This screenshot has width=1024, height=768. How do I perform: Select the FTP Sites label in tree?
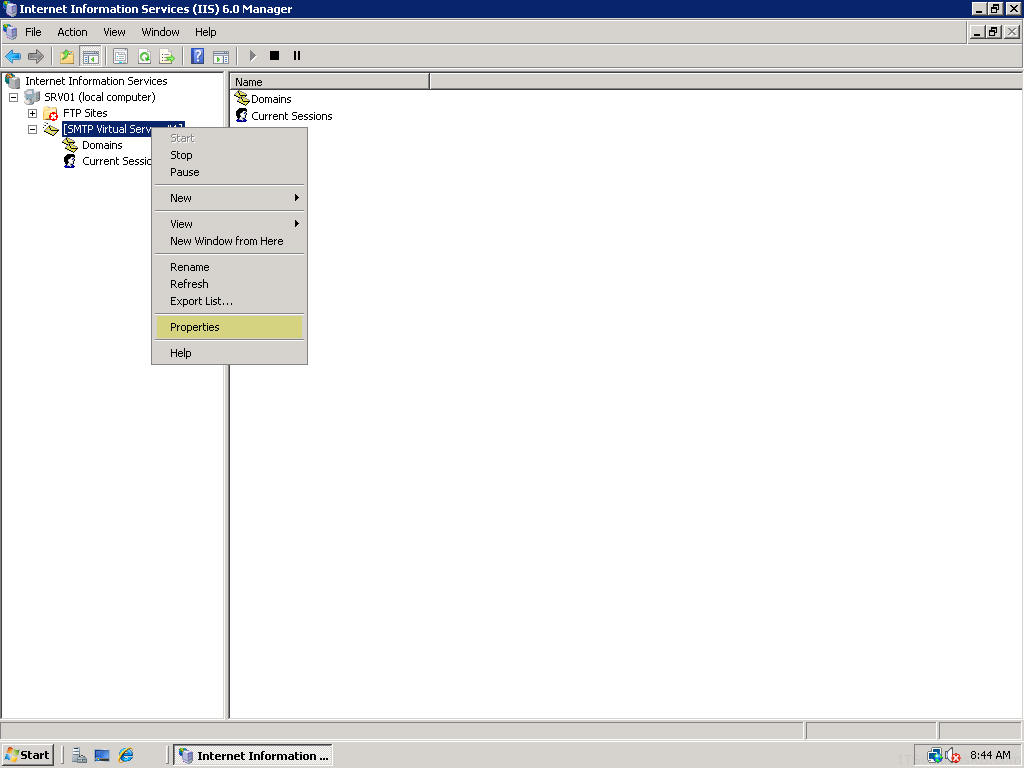85,114
